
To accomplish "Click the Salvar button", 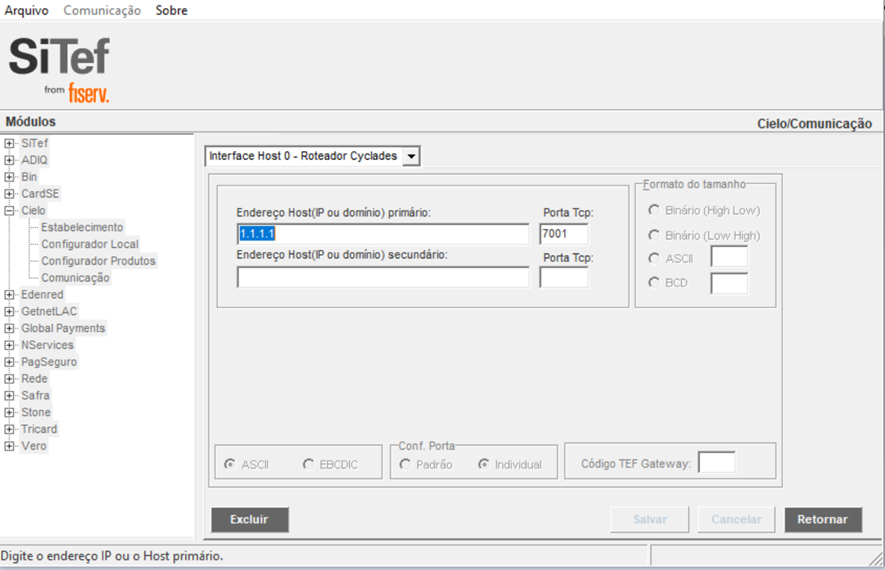I will (650, 520).
